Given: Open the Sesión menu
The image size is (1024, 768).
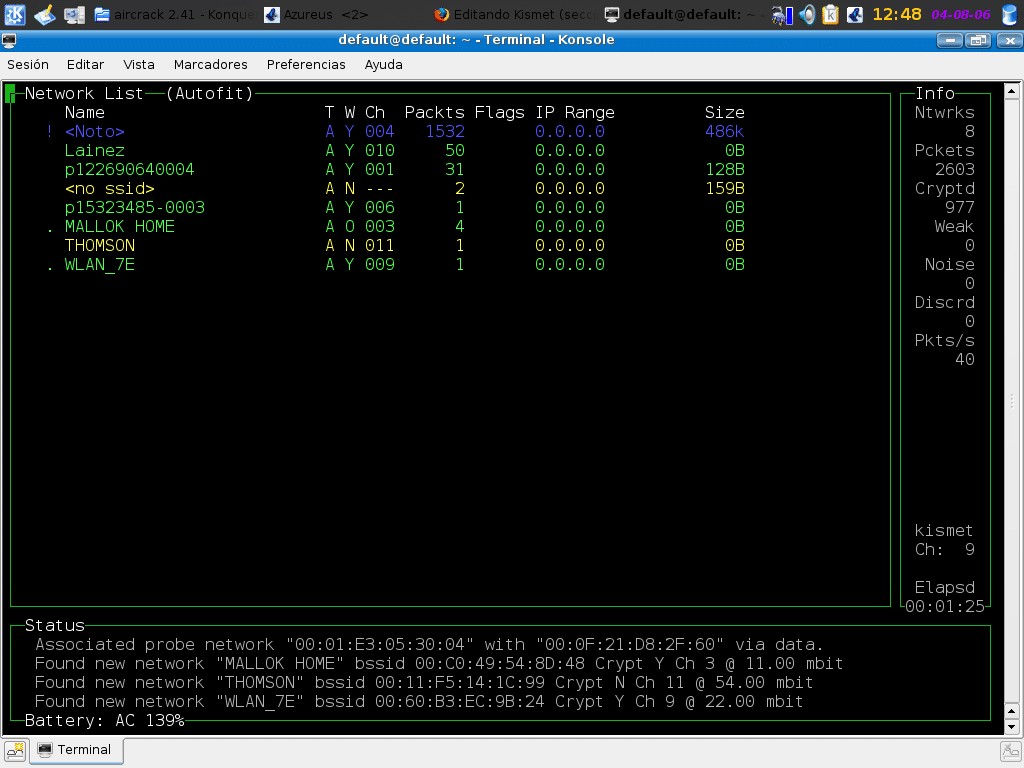Looking at the screenshot, I should click(x=28, y=64).
